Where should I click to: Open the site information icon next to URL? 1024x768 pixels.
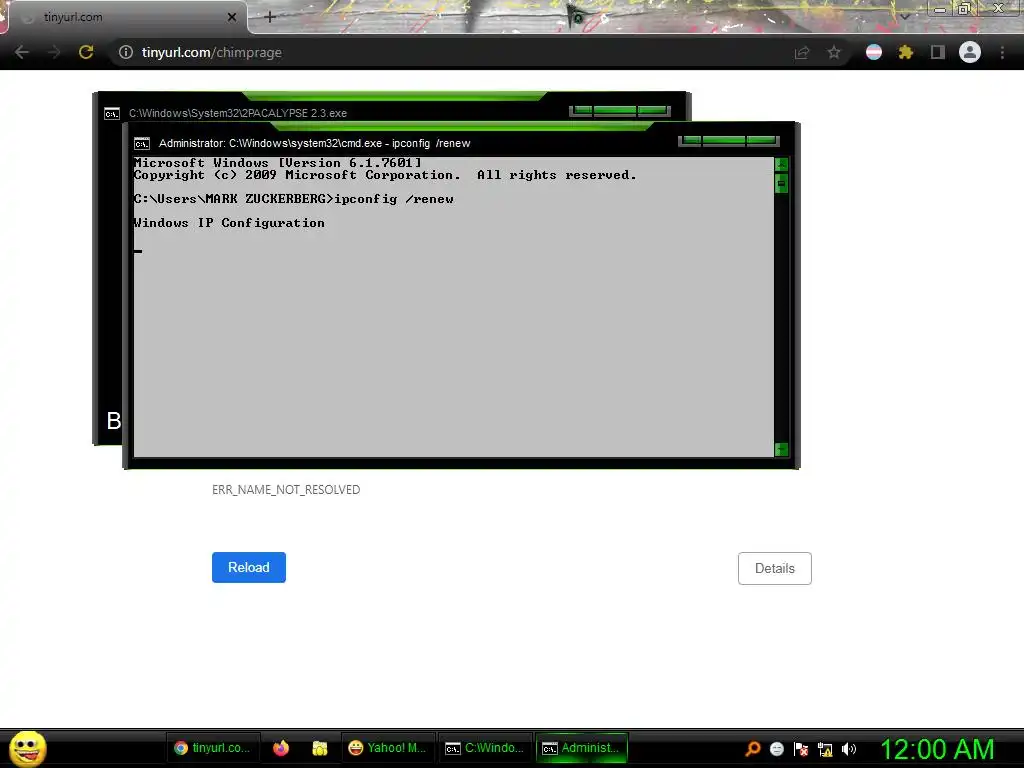coord(126,52)
